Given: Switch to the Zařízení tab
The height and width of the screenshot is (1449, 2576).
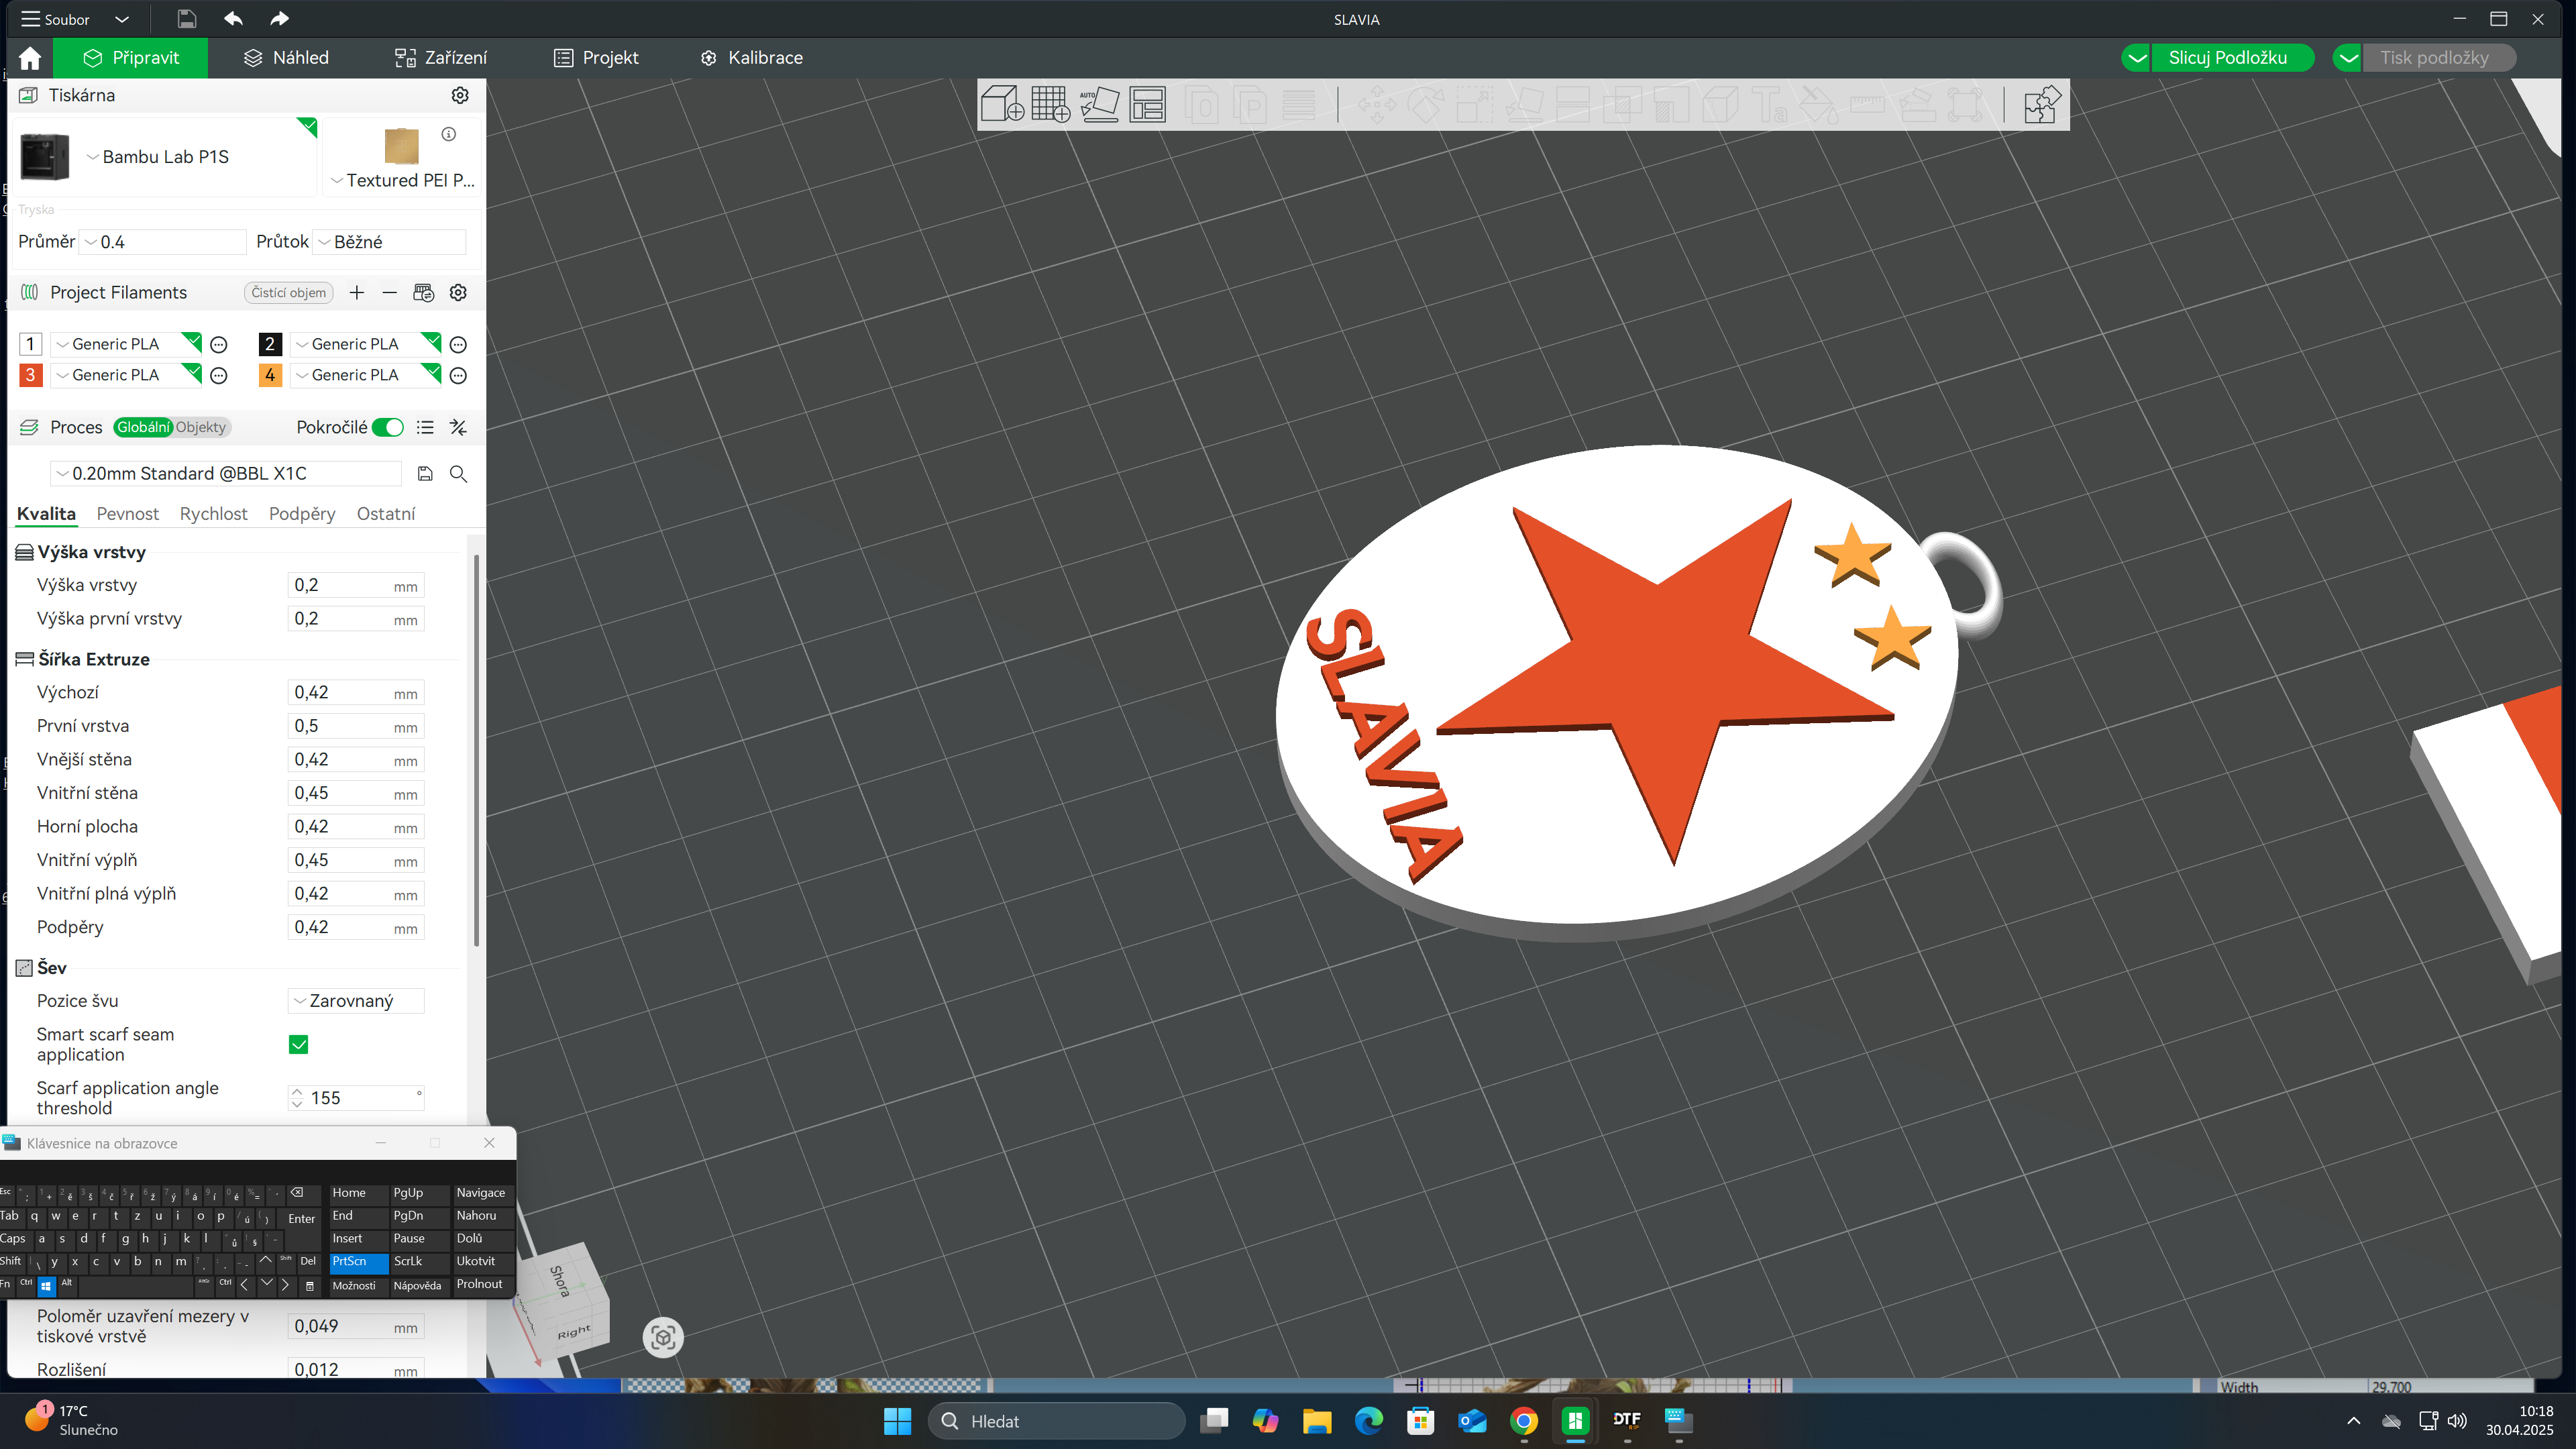Looking at the screenshot, I should point(441,58).
